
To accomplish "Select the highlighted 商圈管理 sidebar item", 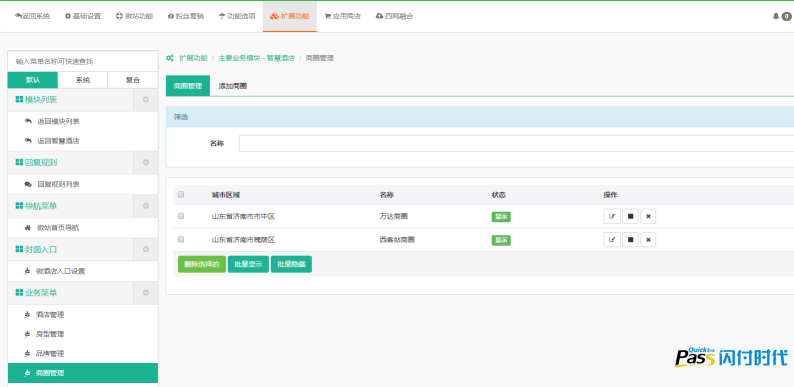I will click(83, 373).
